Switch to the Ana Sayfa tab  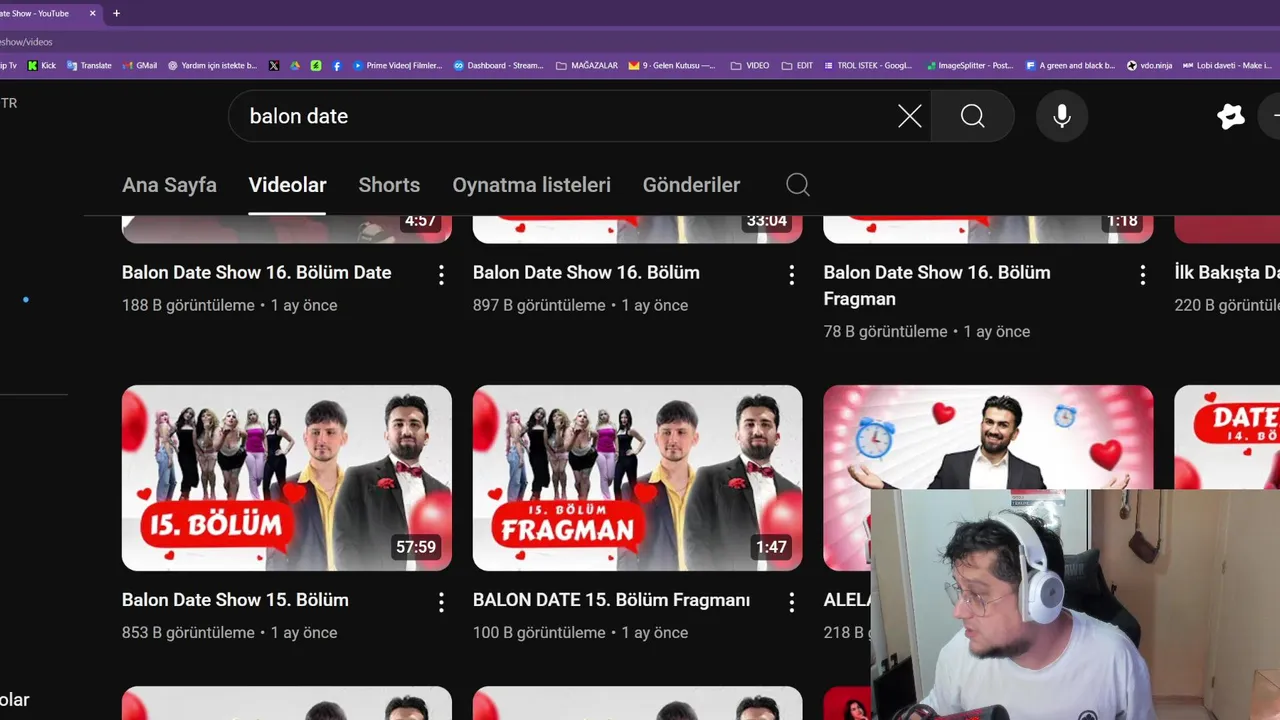(169, 185)
